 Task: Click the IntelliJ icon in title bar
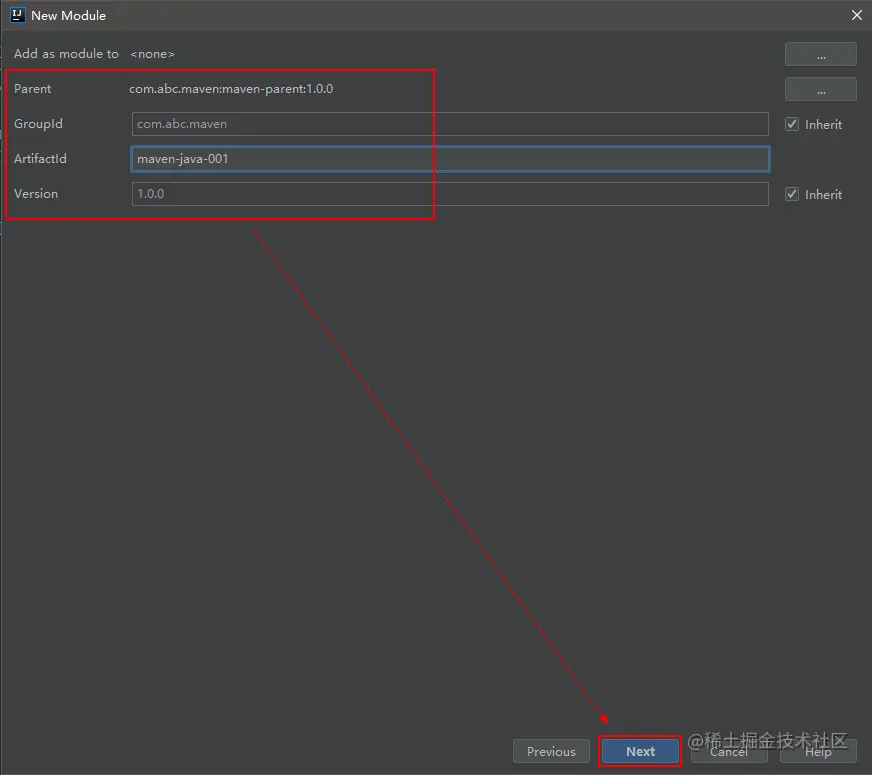click(18, 15)
